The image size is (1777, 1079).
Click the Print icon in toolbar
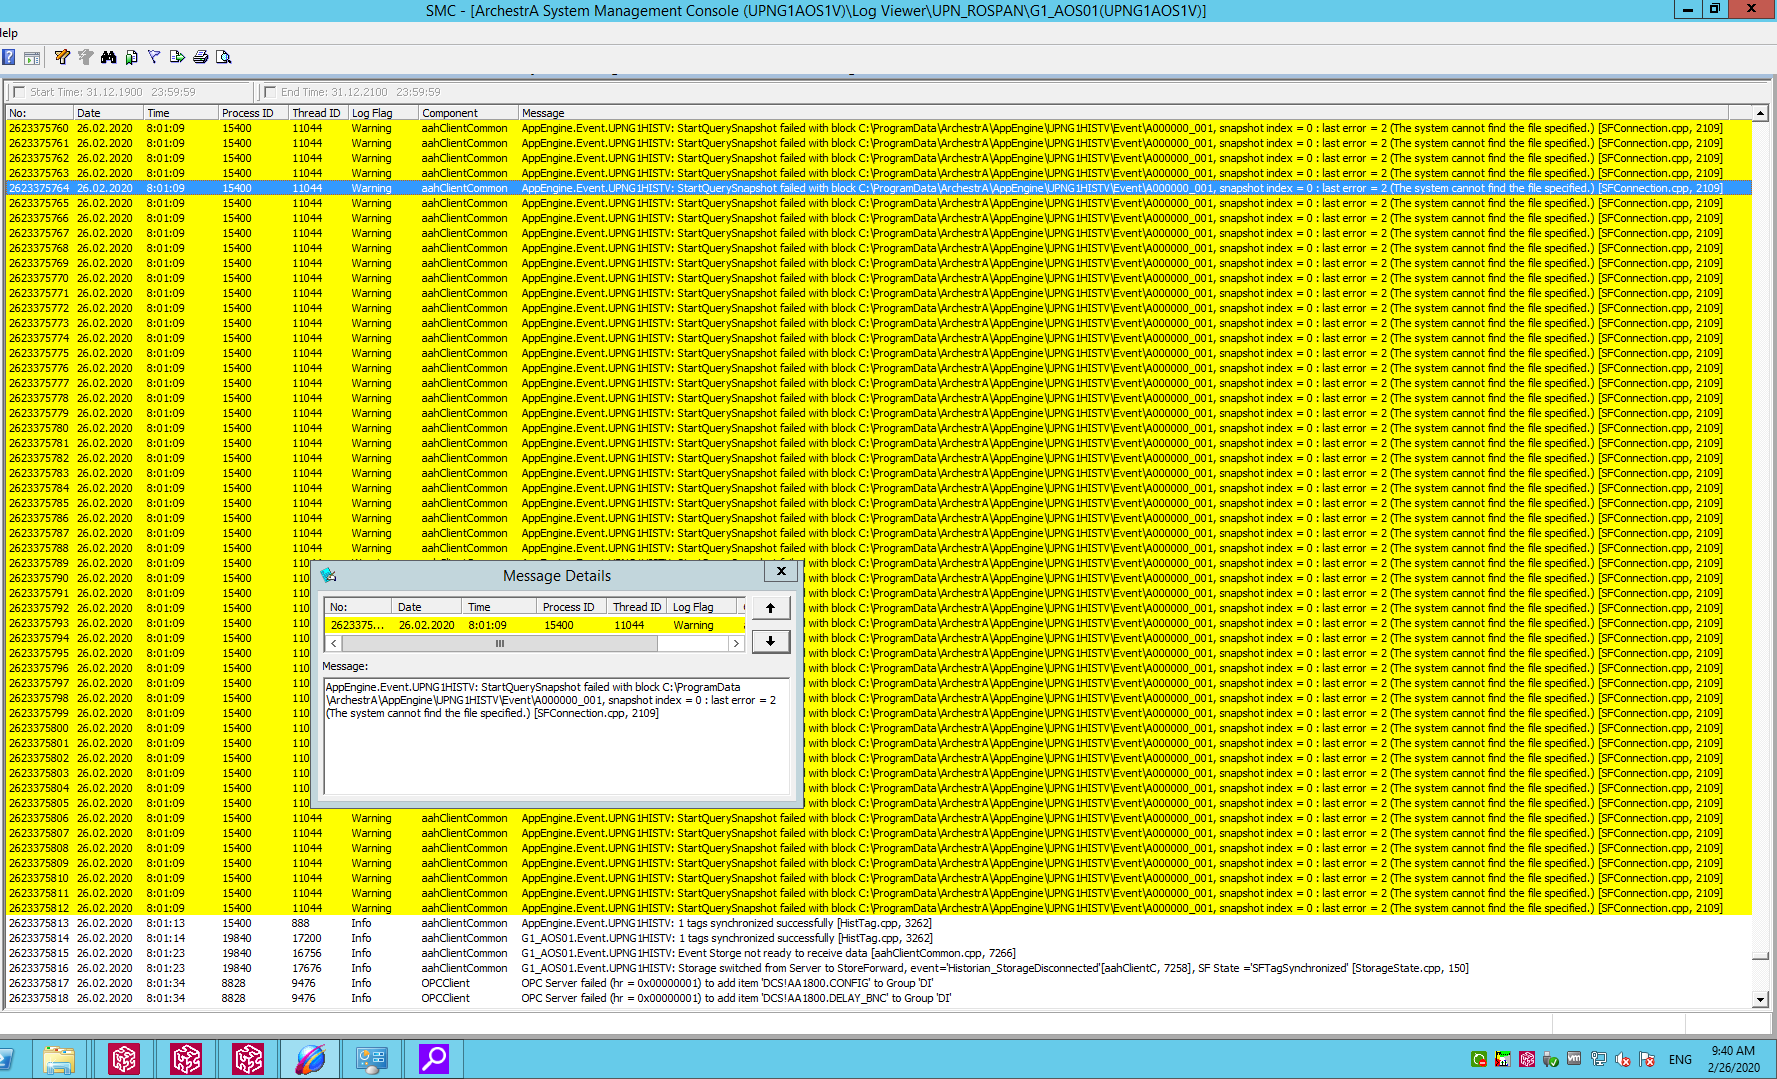[x=200, y=57]
